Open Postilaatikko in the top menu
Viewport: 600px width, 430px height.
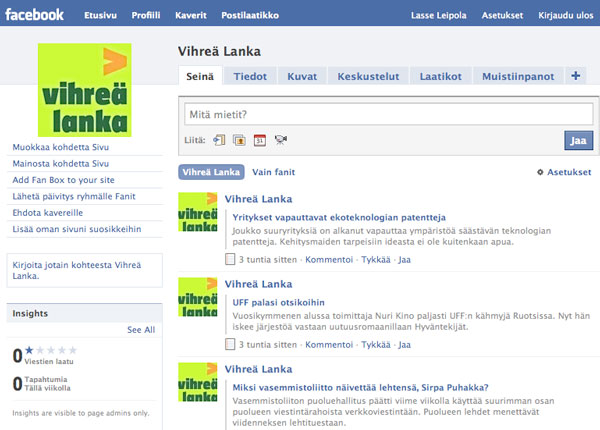click(x=250, y=15)
